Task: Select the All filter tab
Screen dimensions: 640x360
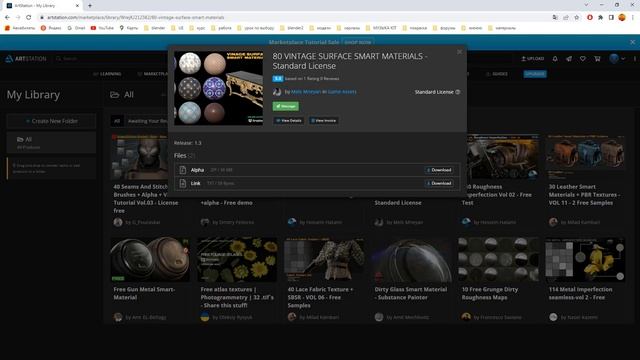Action: tap(117, 121)
